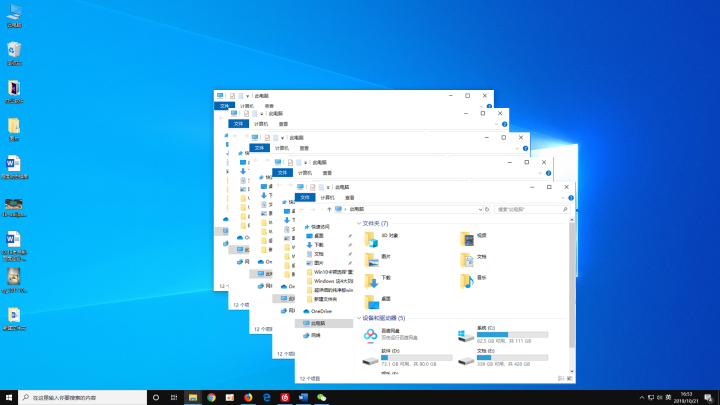
Task: Open the Documents folder in front window's main pane
Action: click(474, 260)
